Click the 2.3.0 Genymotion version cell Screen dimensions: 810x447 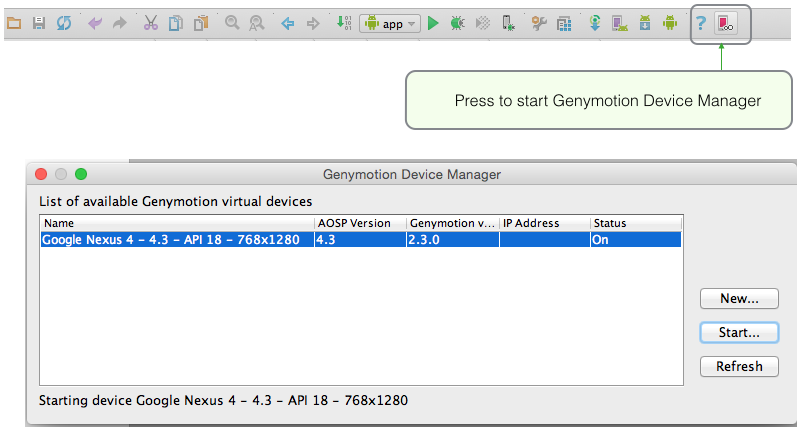[453, 240]
